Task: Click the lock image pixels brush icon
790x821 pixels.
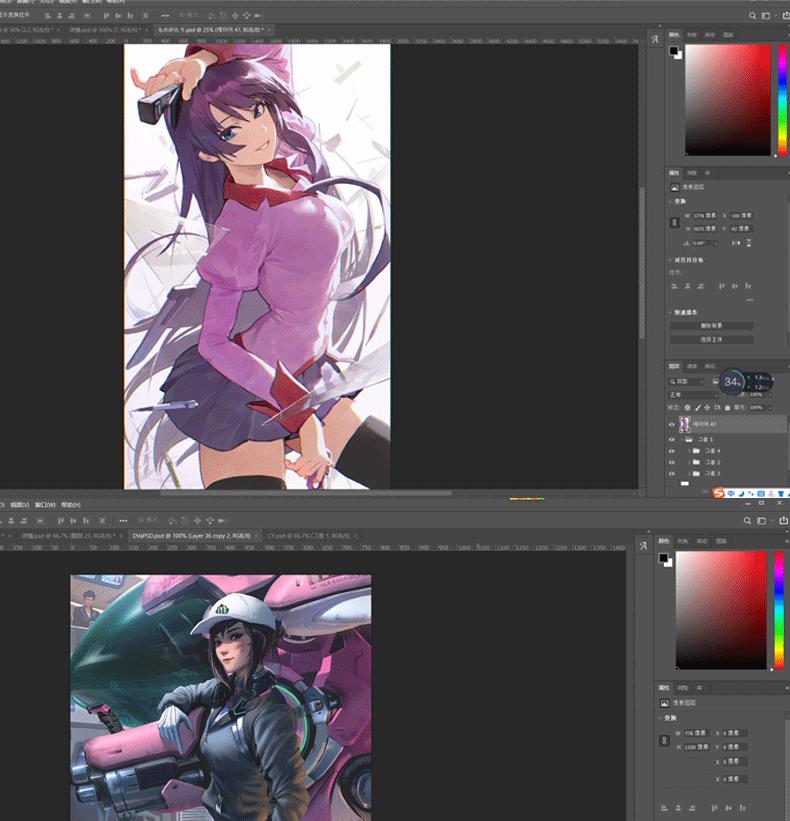Action: pyautogui.click(x=699, y=408)
